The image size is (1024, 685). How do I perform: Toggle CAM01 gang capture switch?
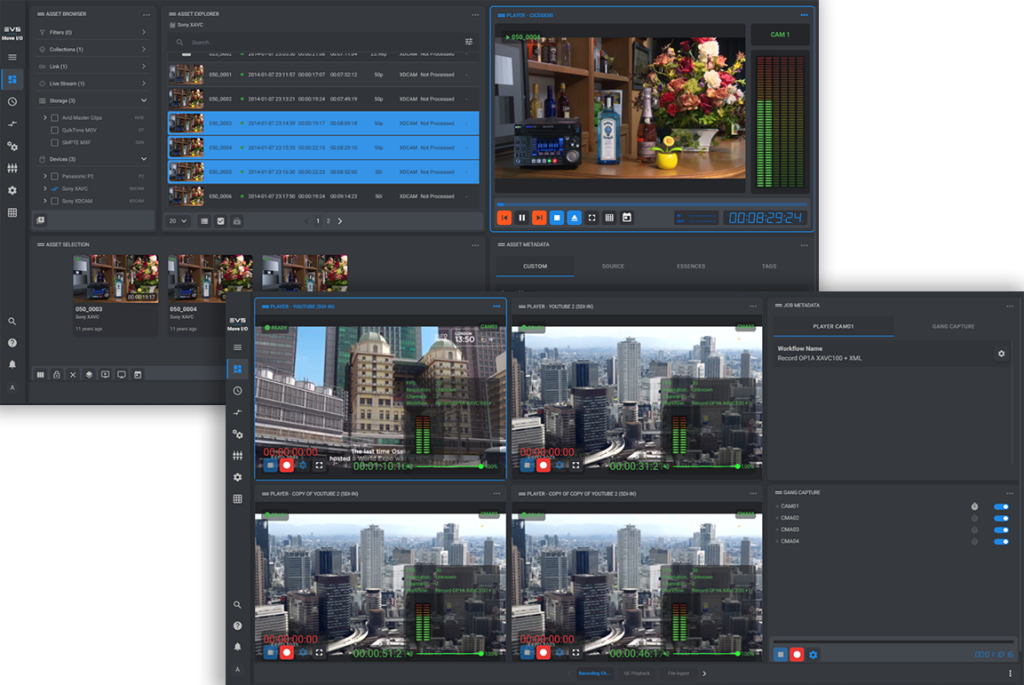pyautogui.click(x=1000, y=507)
